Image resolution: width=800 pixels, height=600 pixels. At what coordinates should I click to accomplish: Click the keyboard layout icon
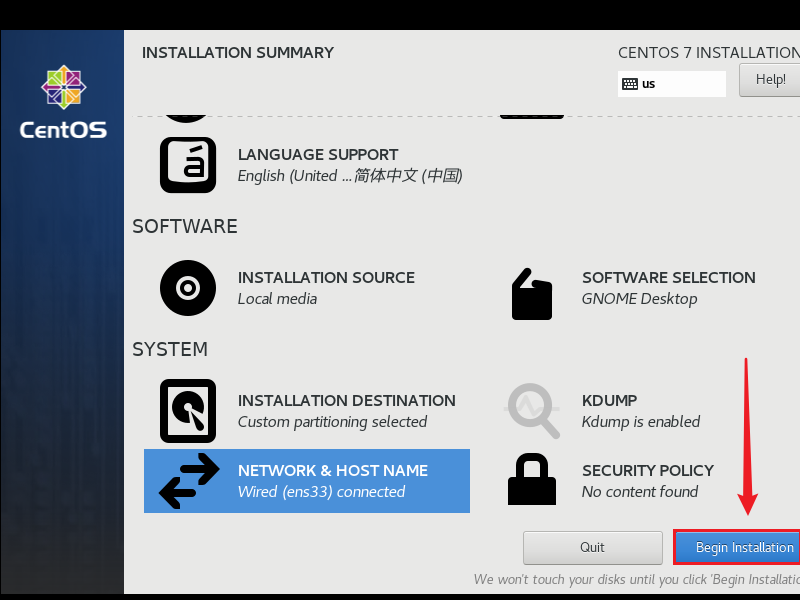point(630,84)
